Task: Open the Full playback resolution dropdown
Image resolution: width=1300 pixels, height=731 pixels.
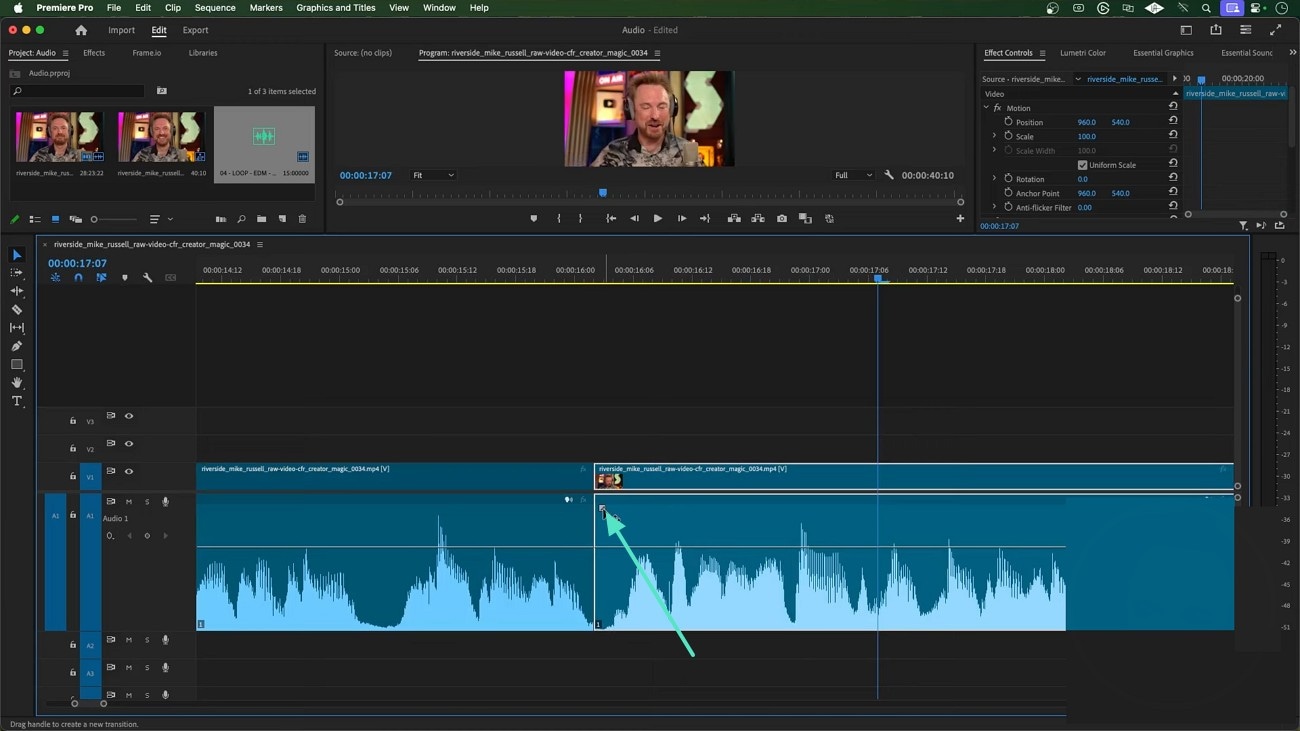Action: point(853,175)
